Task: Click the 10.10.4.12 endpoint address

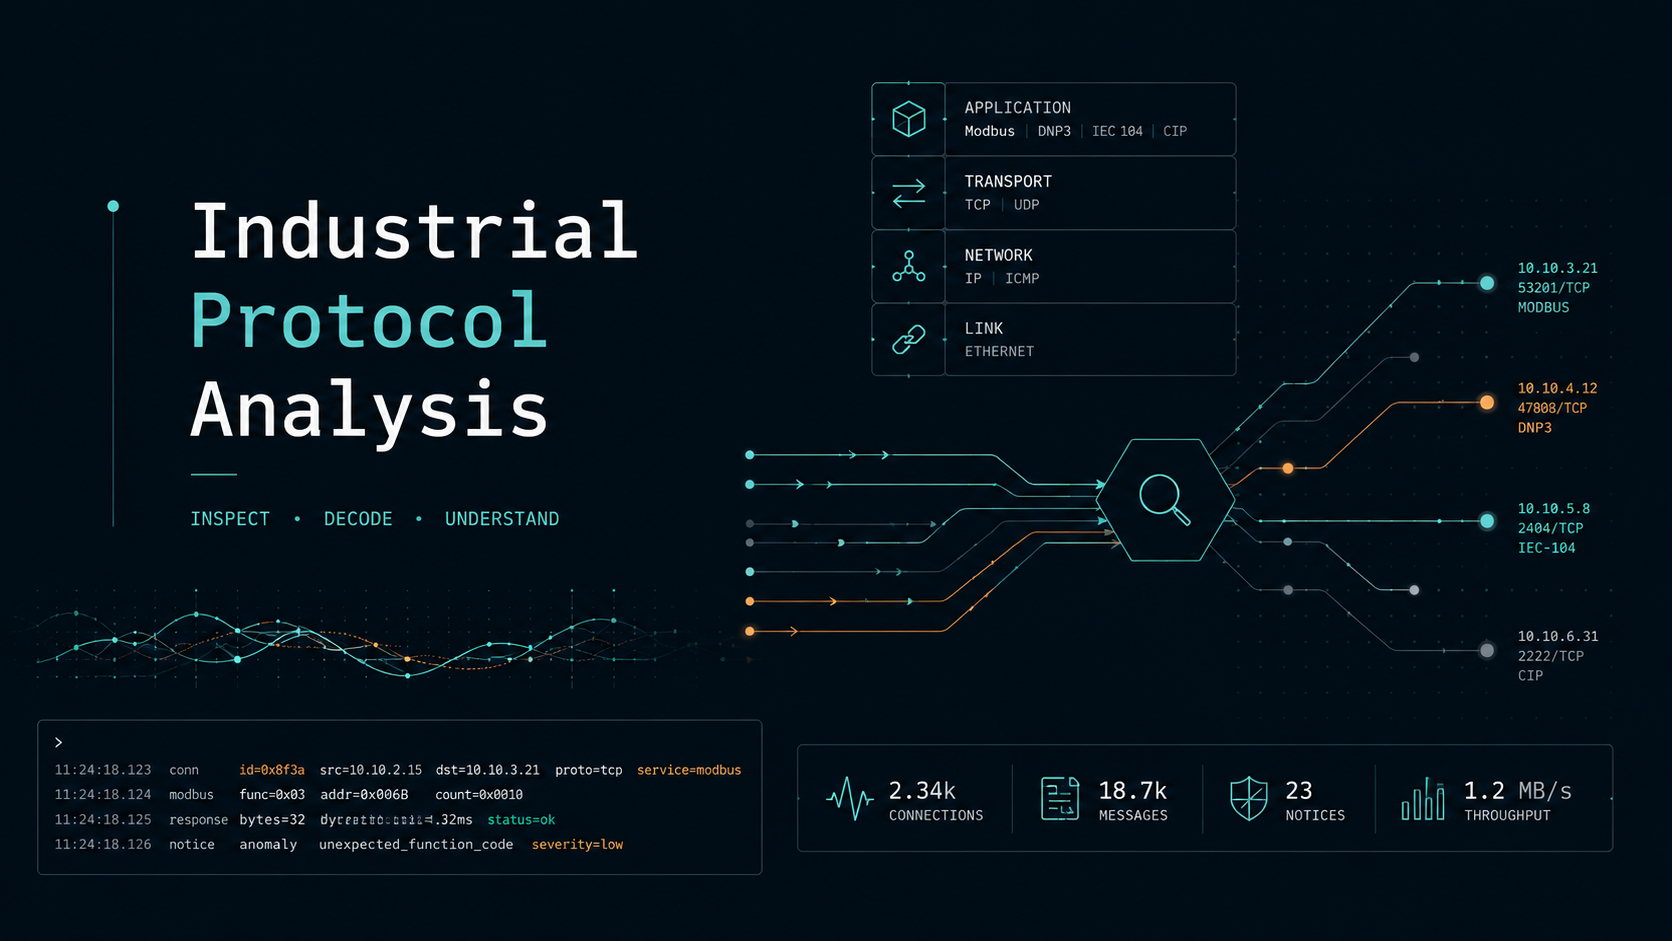Action: [1557, 388]
